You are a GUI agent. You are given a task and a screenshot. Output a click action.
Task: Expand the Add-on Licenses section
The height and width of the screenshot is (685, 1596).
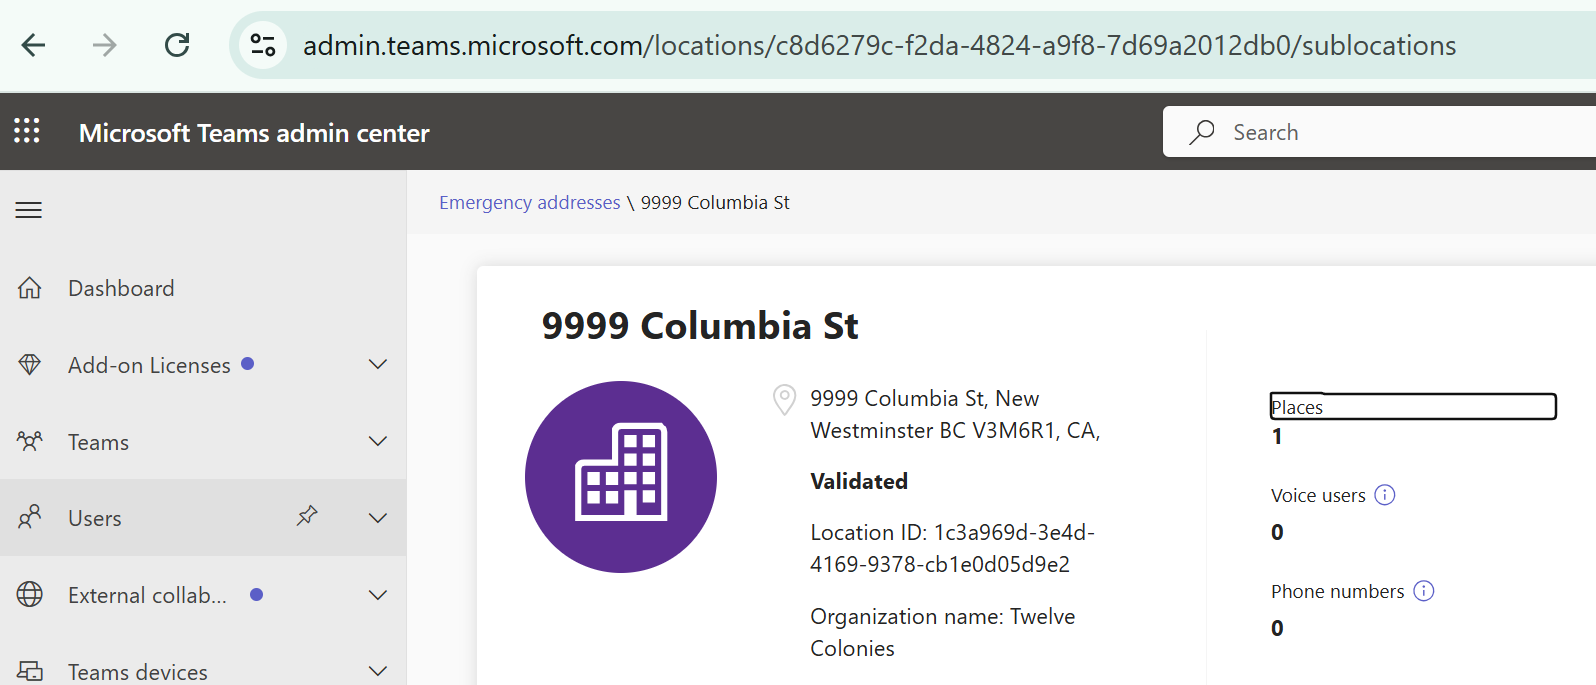(x=378, y=364)
